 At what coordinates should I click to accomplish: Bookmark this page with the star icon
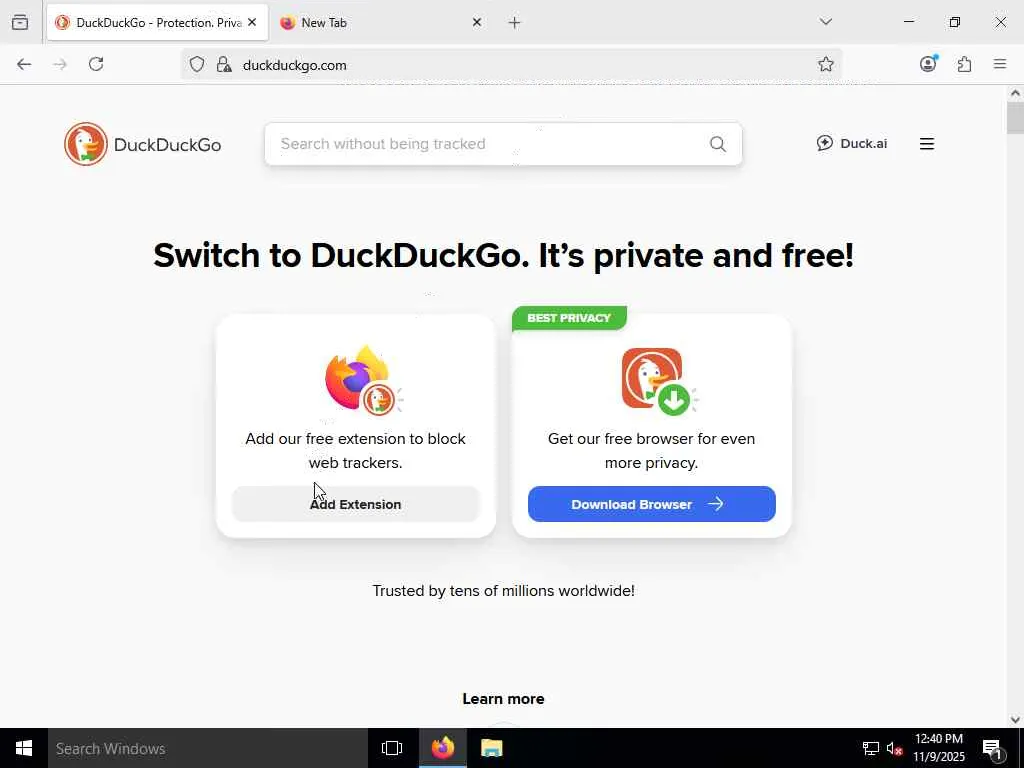click(x=826, y=65)
